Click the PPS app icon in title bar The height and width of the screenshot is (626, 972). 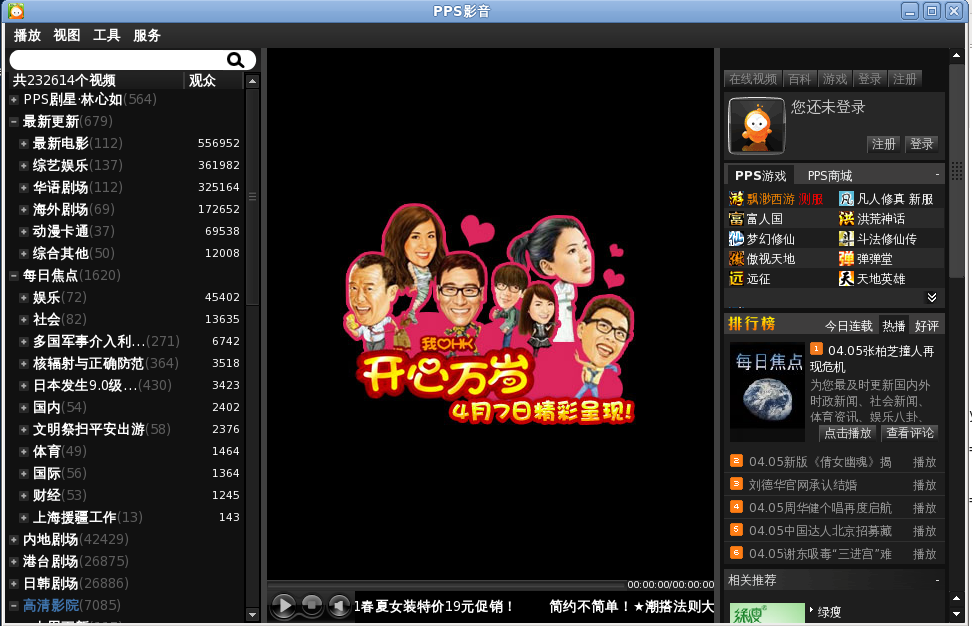15,11
